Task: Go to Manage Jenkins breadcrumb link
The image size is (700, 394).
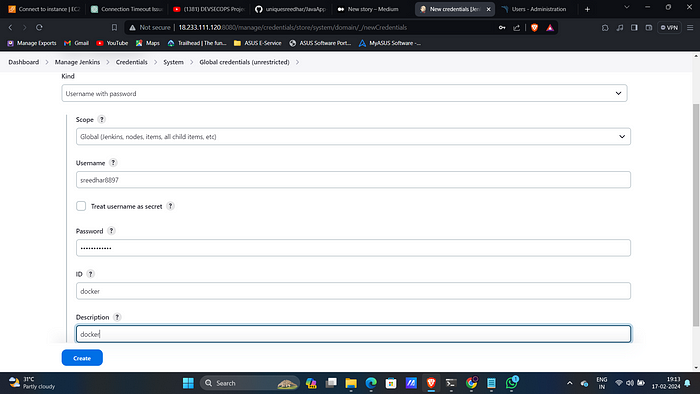Action: tap(77, 62)
